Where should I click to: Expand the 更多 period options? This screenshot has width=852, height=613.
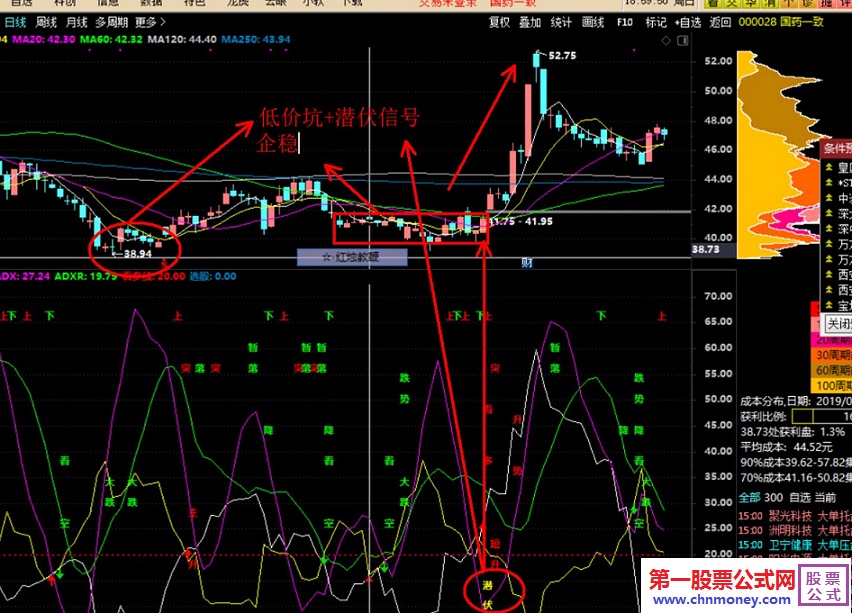[150, 22]
